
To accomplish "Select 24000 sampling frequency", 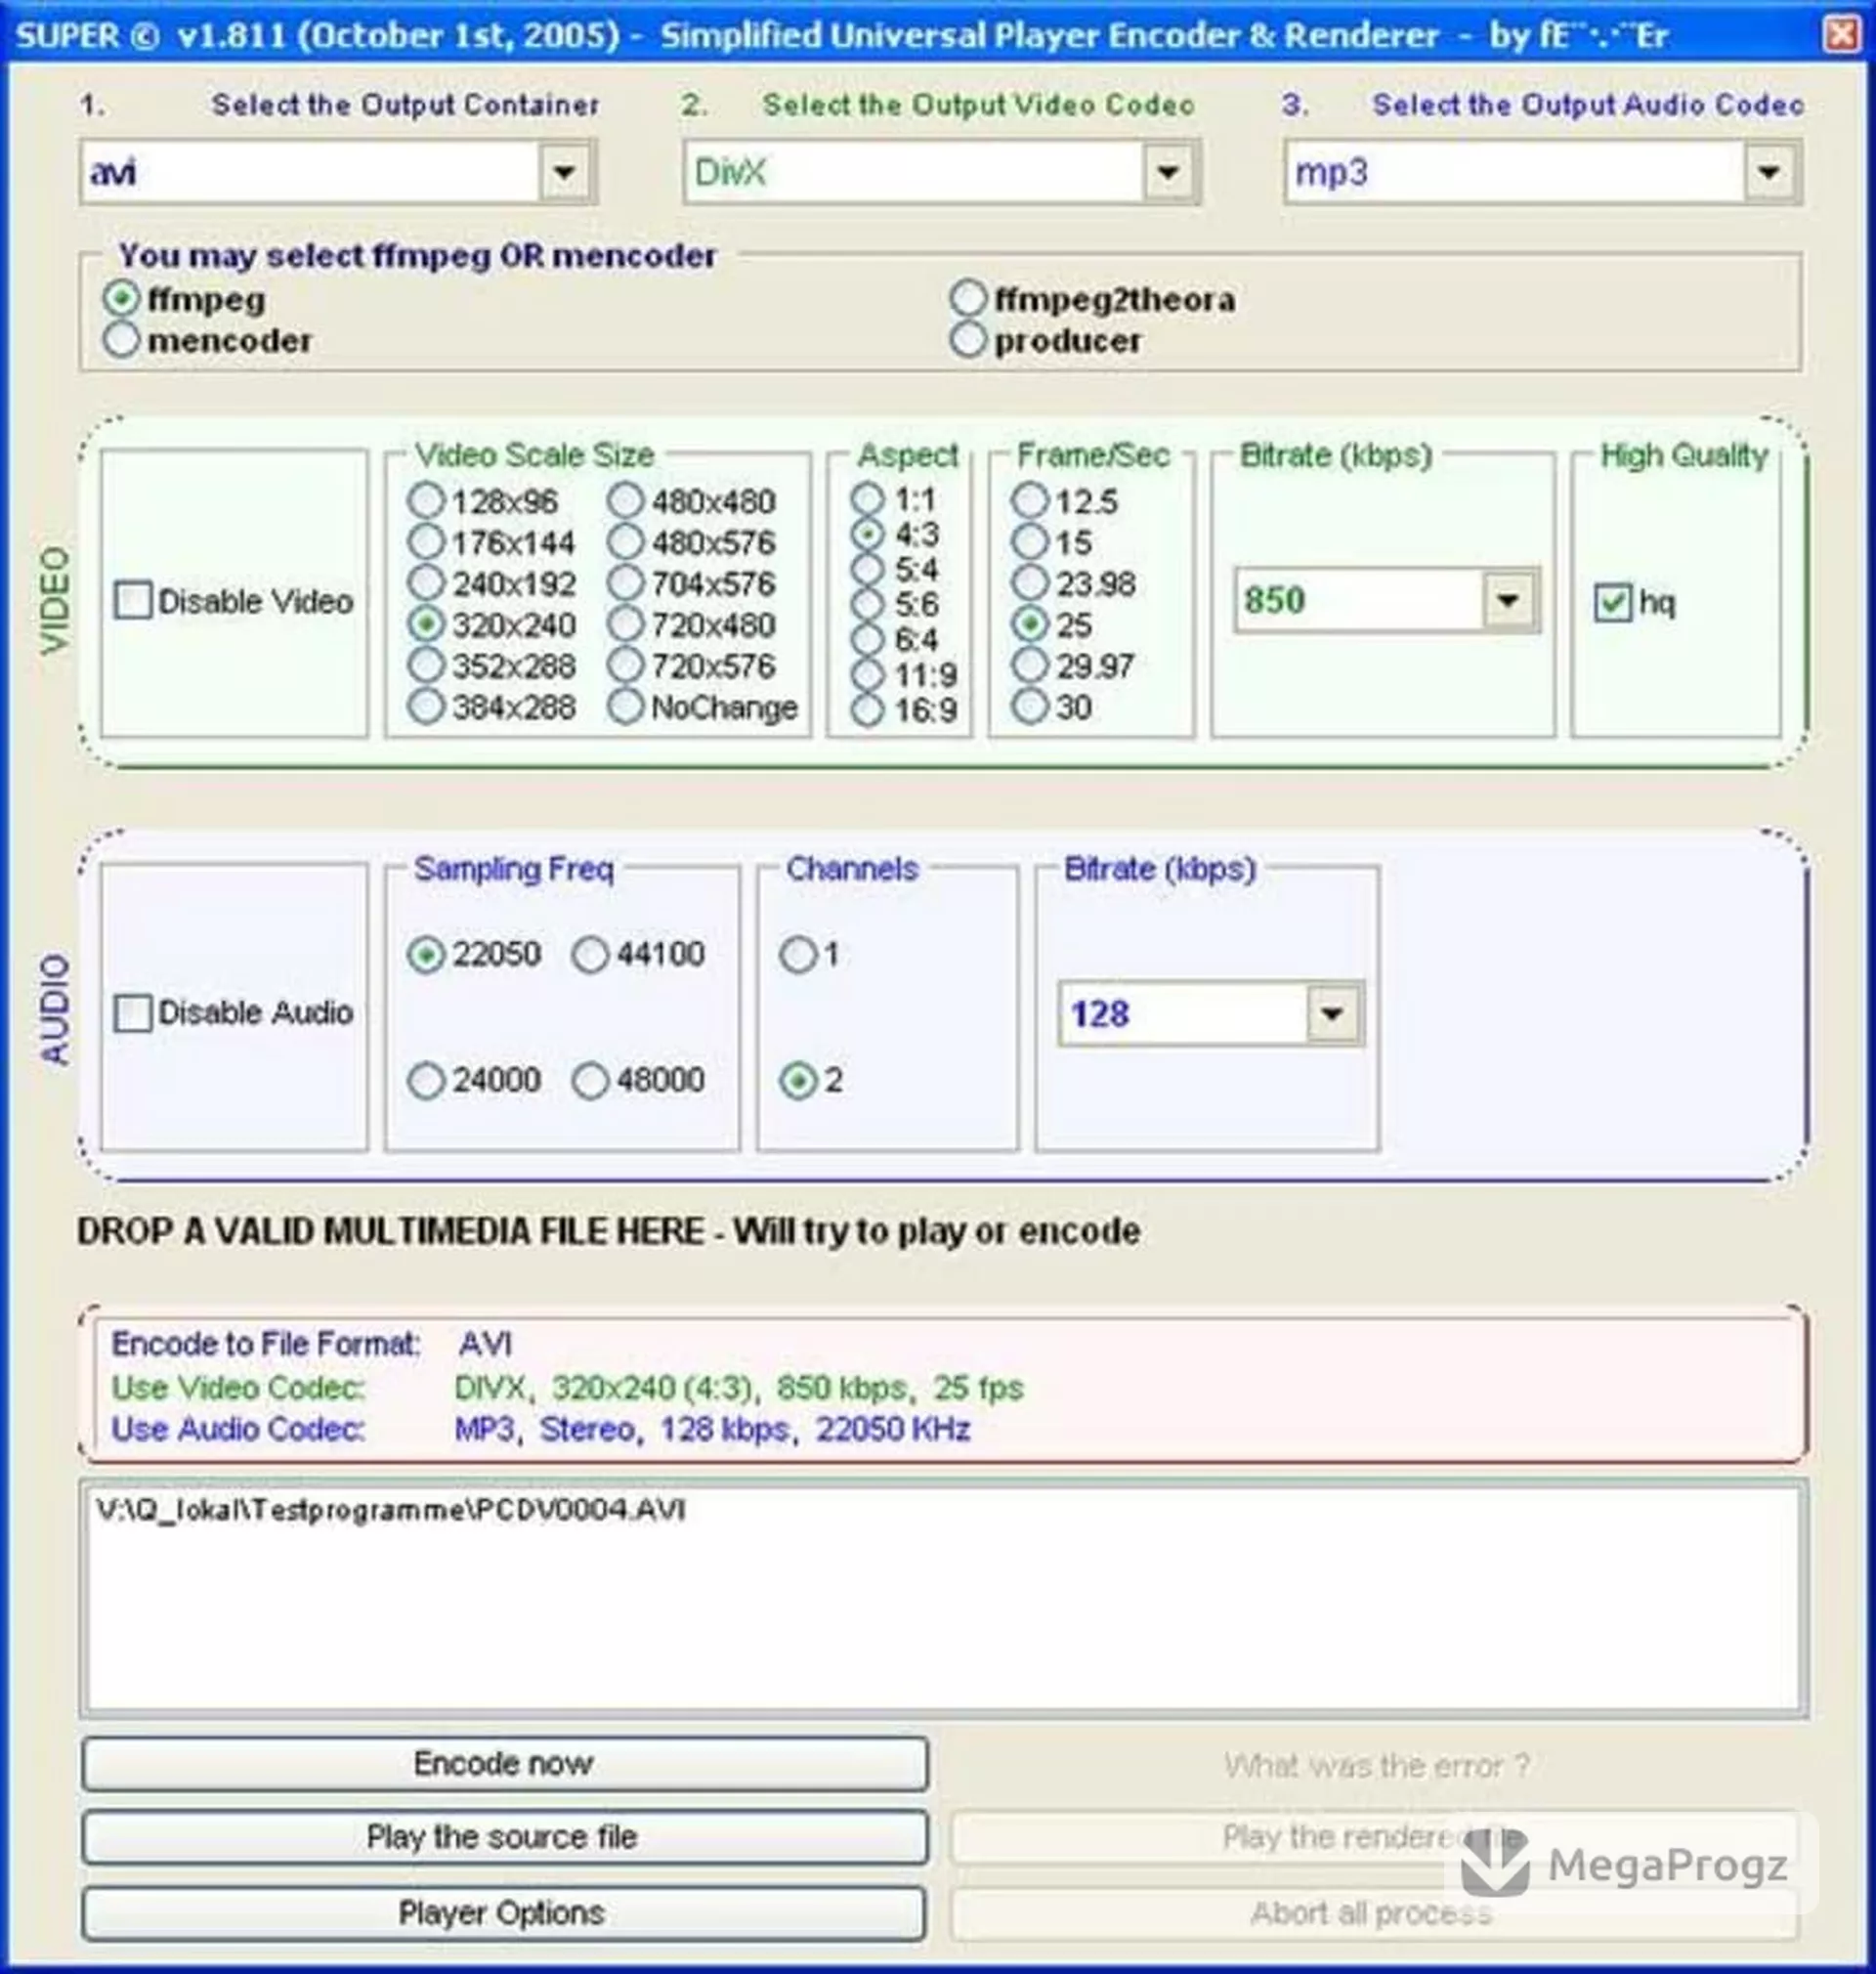I will pos(426,1080).
